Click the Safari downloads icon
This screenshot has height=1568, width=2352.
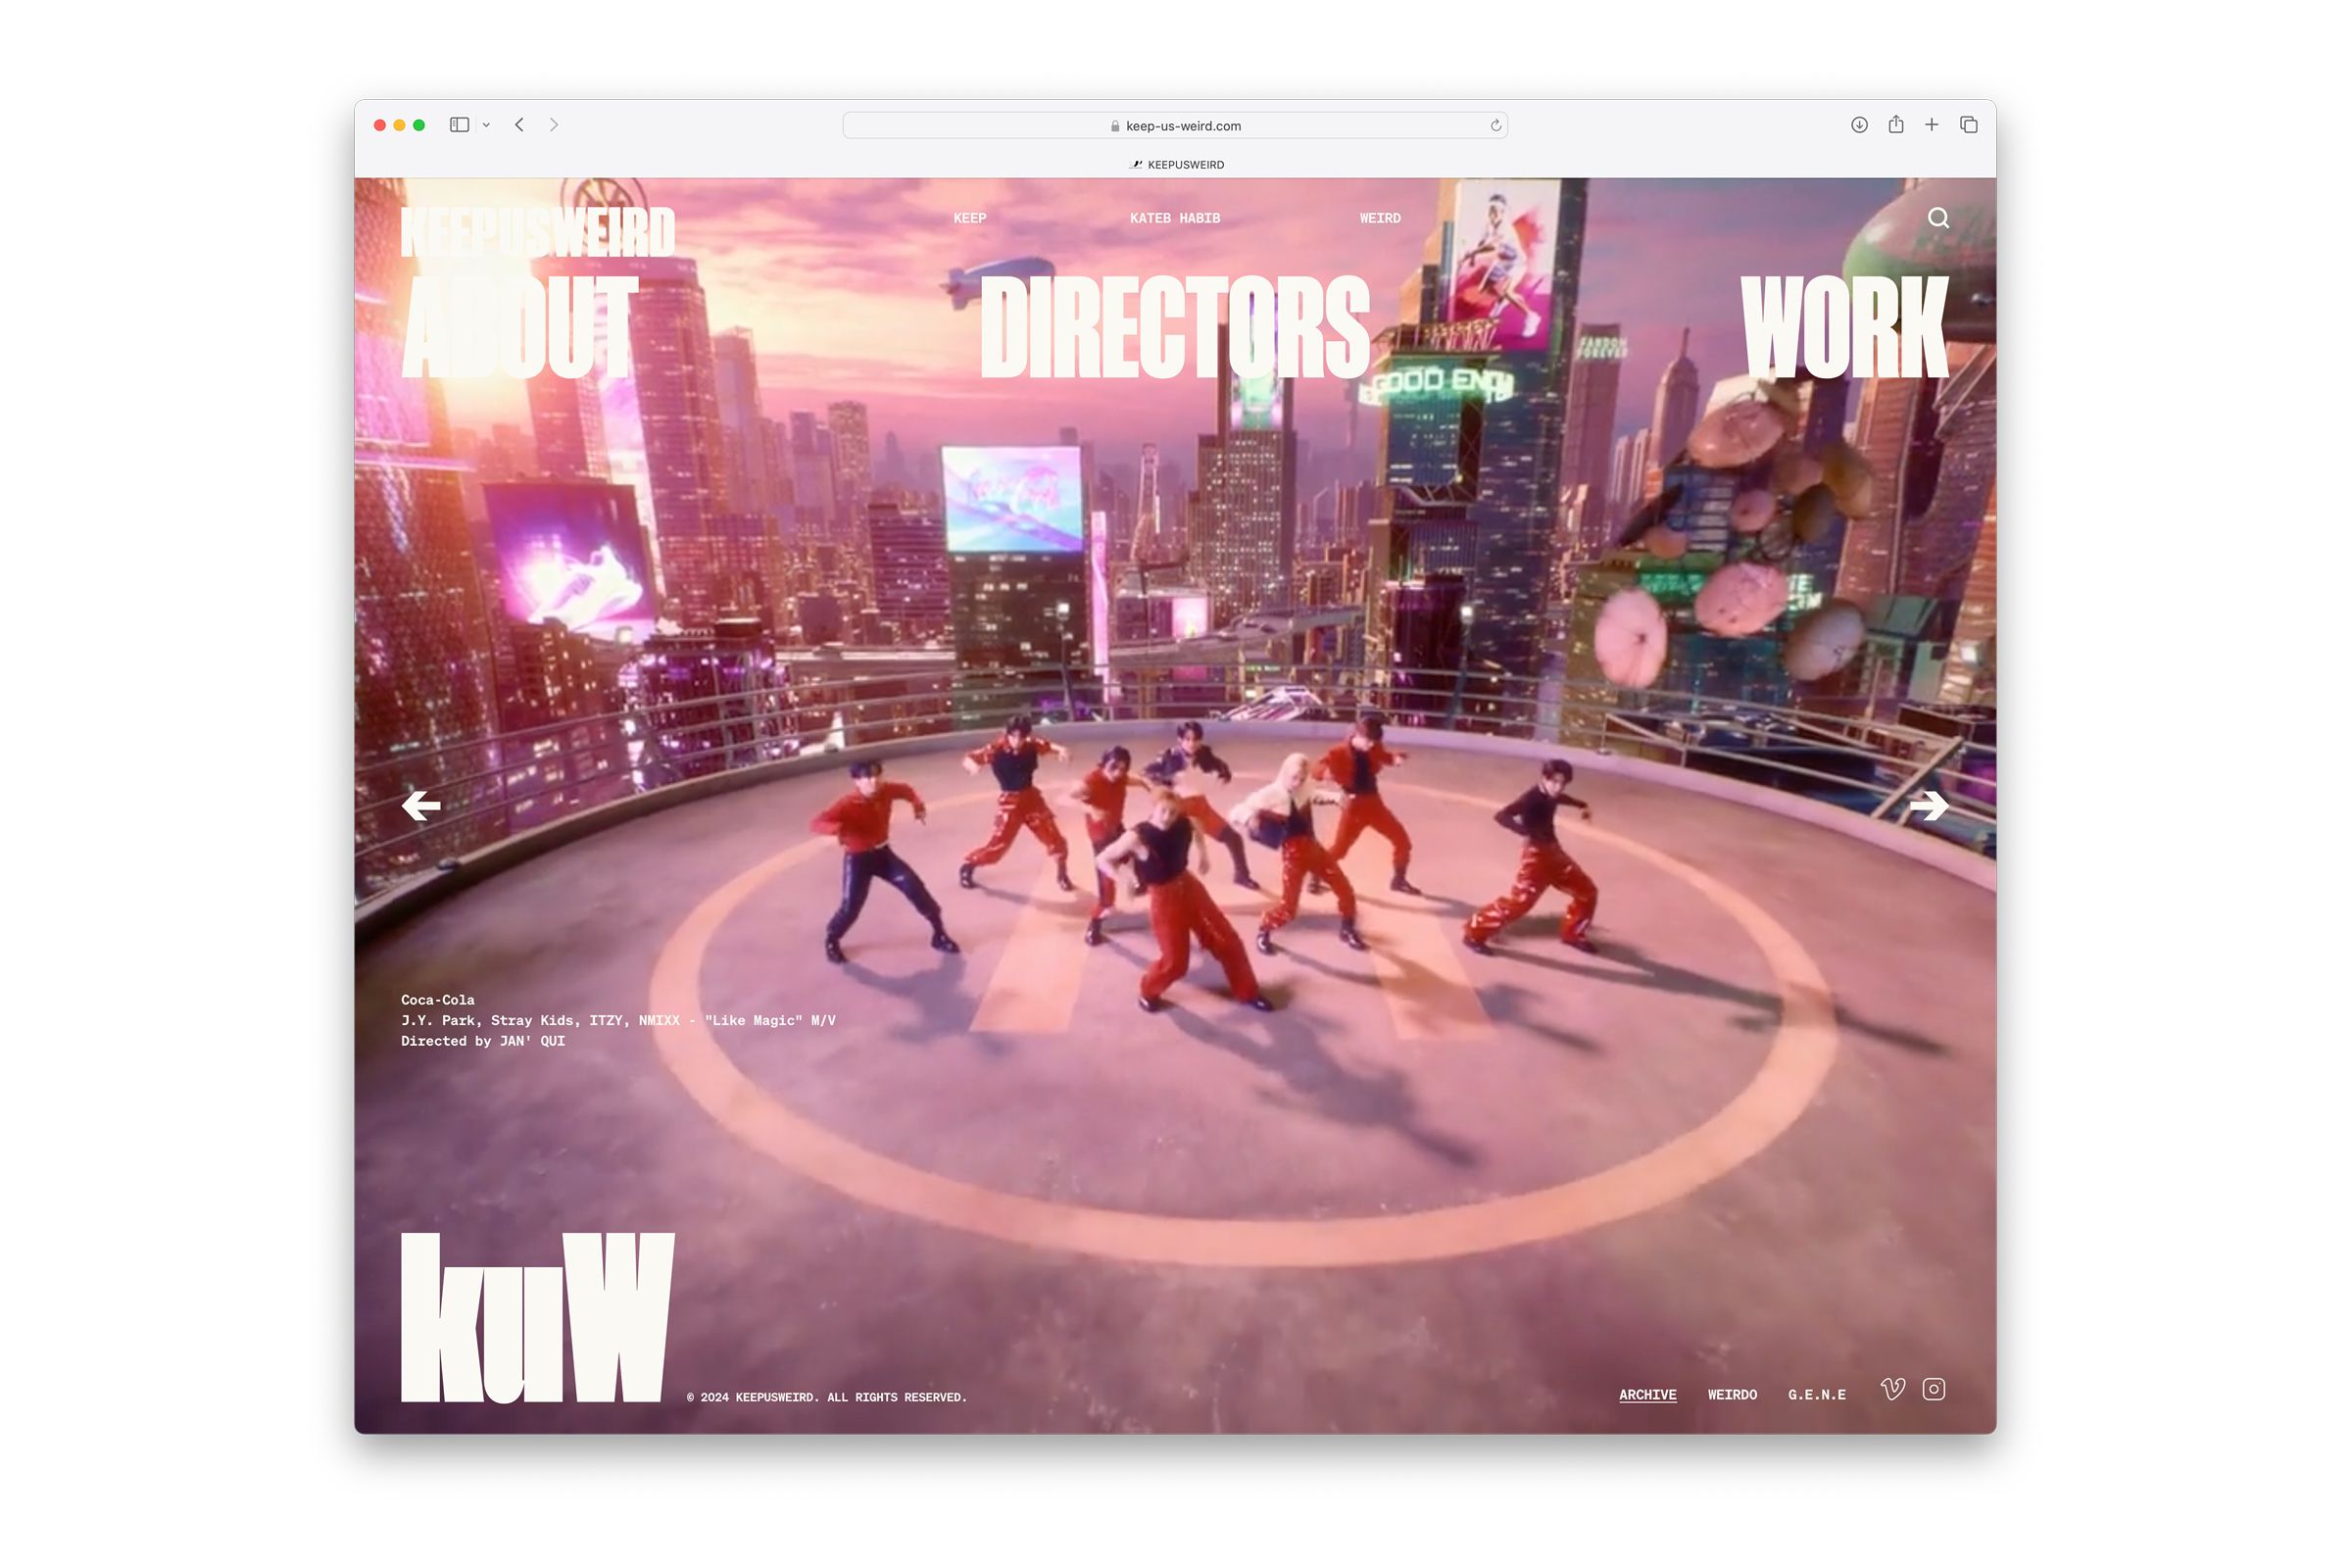click(1859, 125)
